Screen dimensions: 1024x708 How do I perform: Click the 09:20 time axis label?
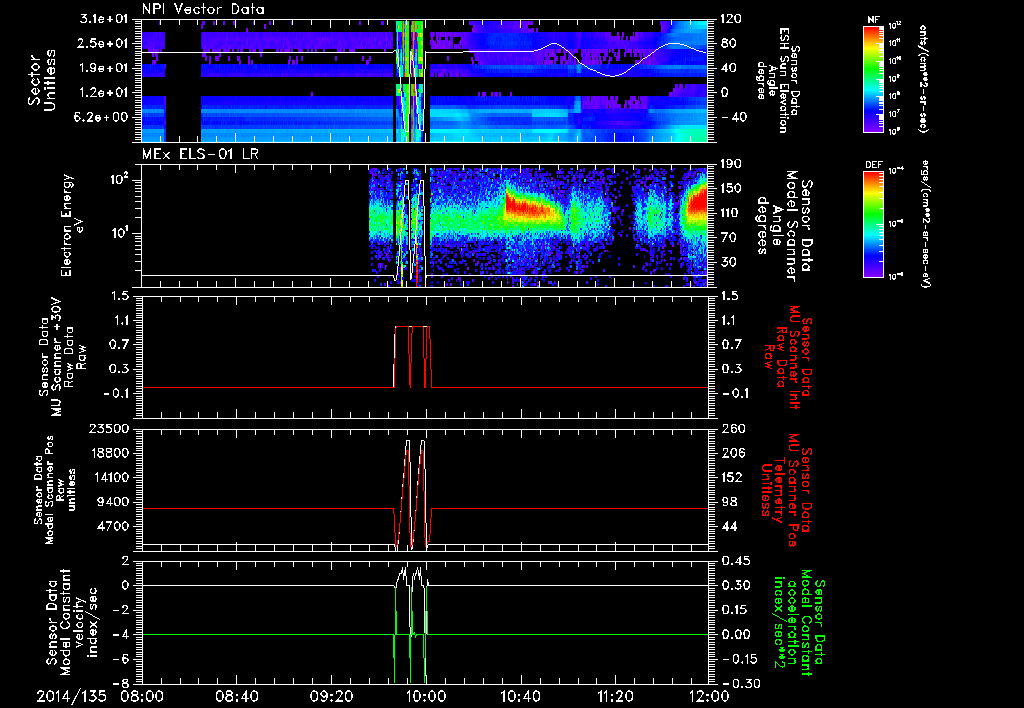coord(331,696)
